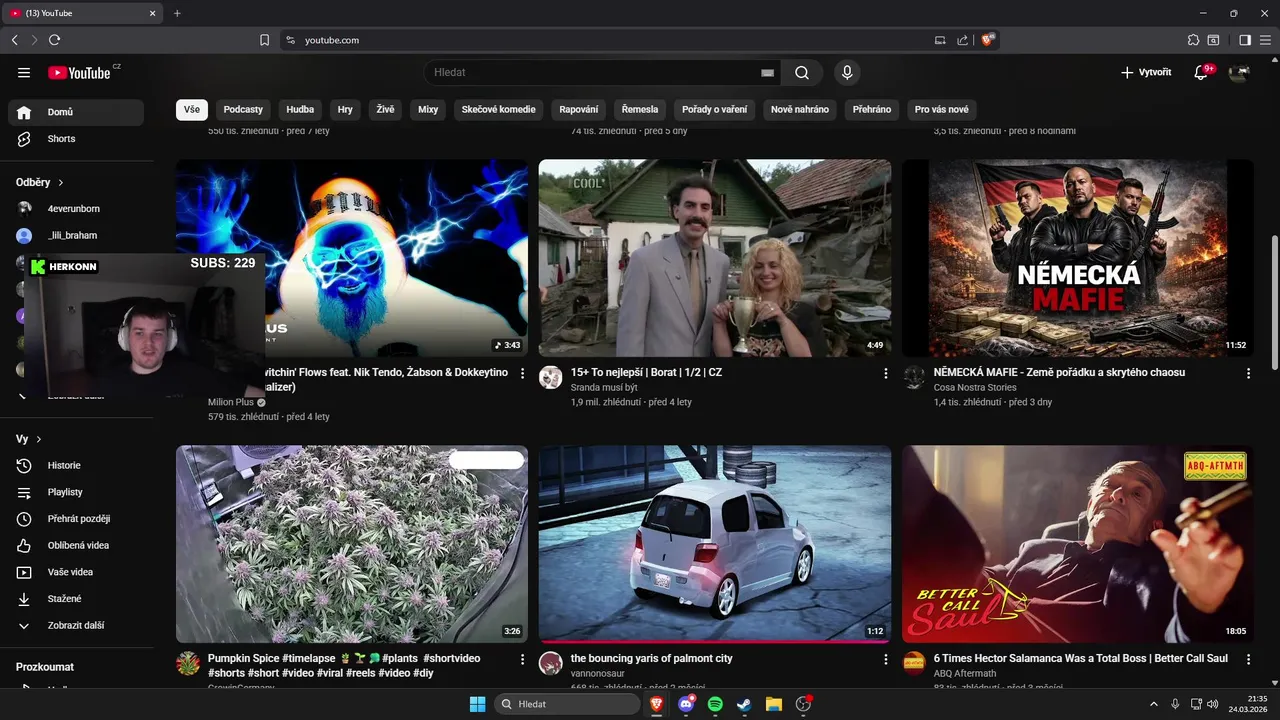The image size is (1280, 720).
Task: Open the _lili_braham subscription channel
Action: click(x=76, y=235)
